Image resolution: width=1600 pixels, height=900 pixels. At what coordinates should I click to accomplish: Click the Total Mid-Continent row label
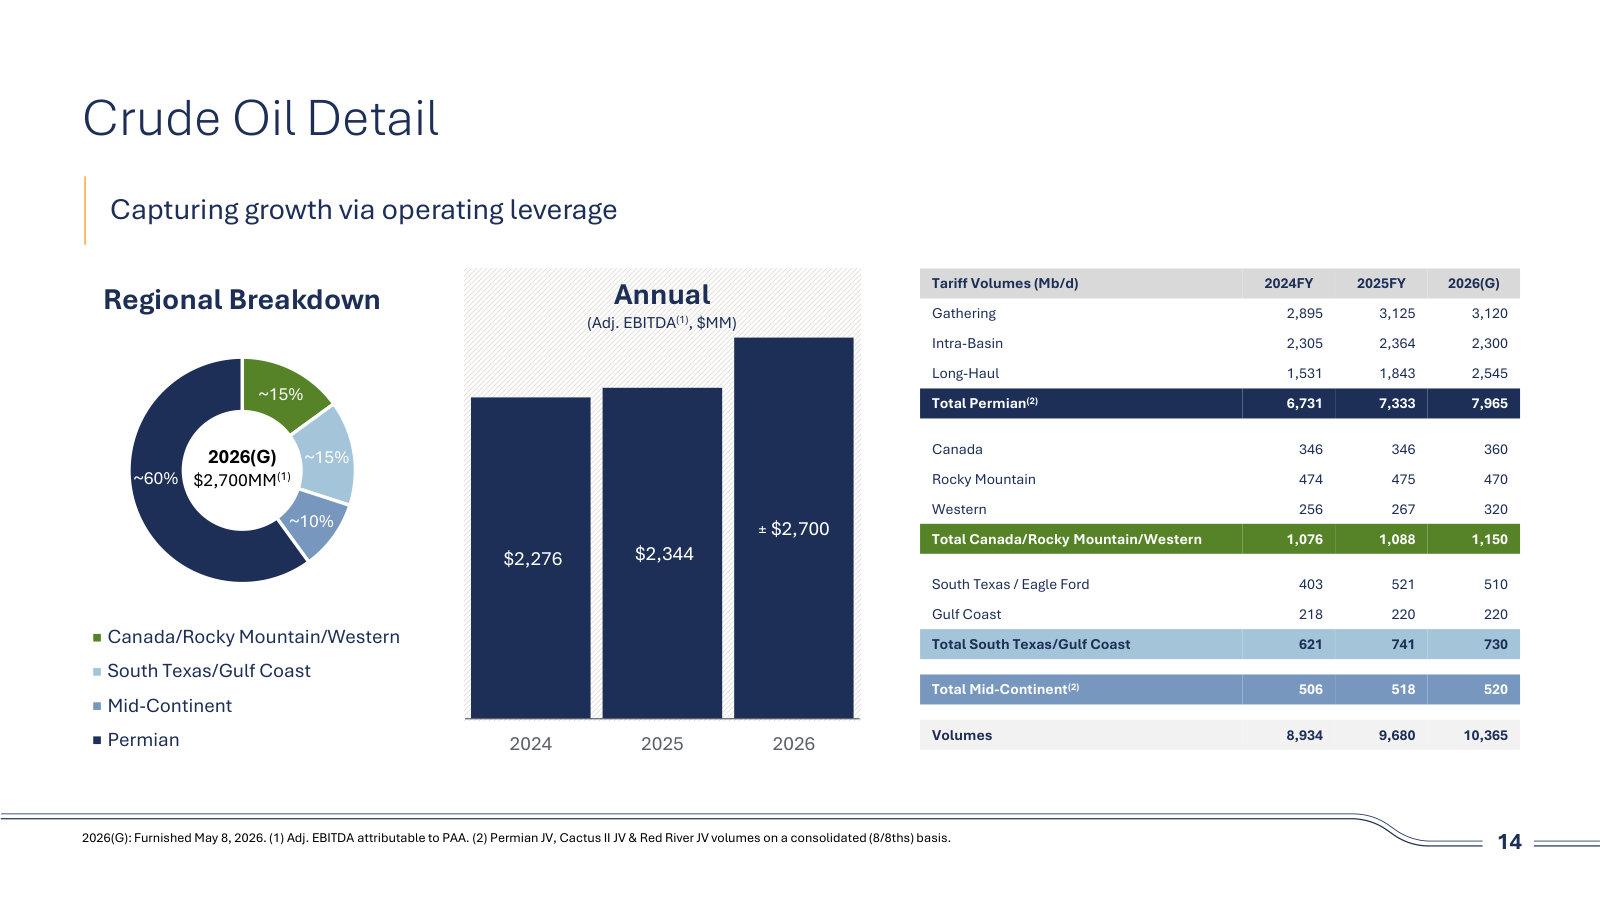[x=1005, y=689]
